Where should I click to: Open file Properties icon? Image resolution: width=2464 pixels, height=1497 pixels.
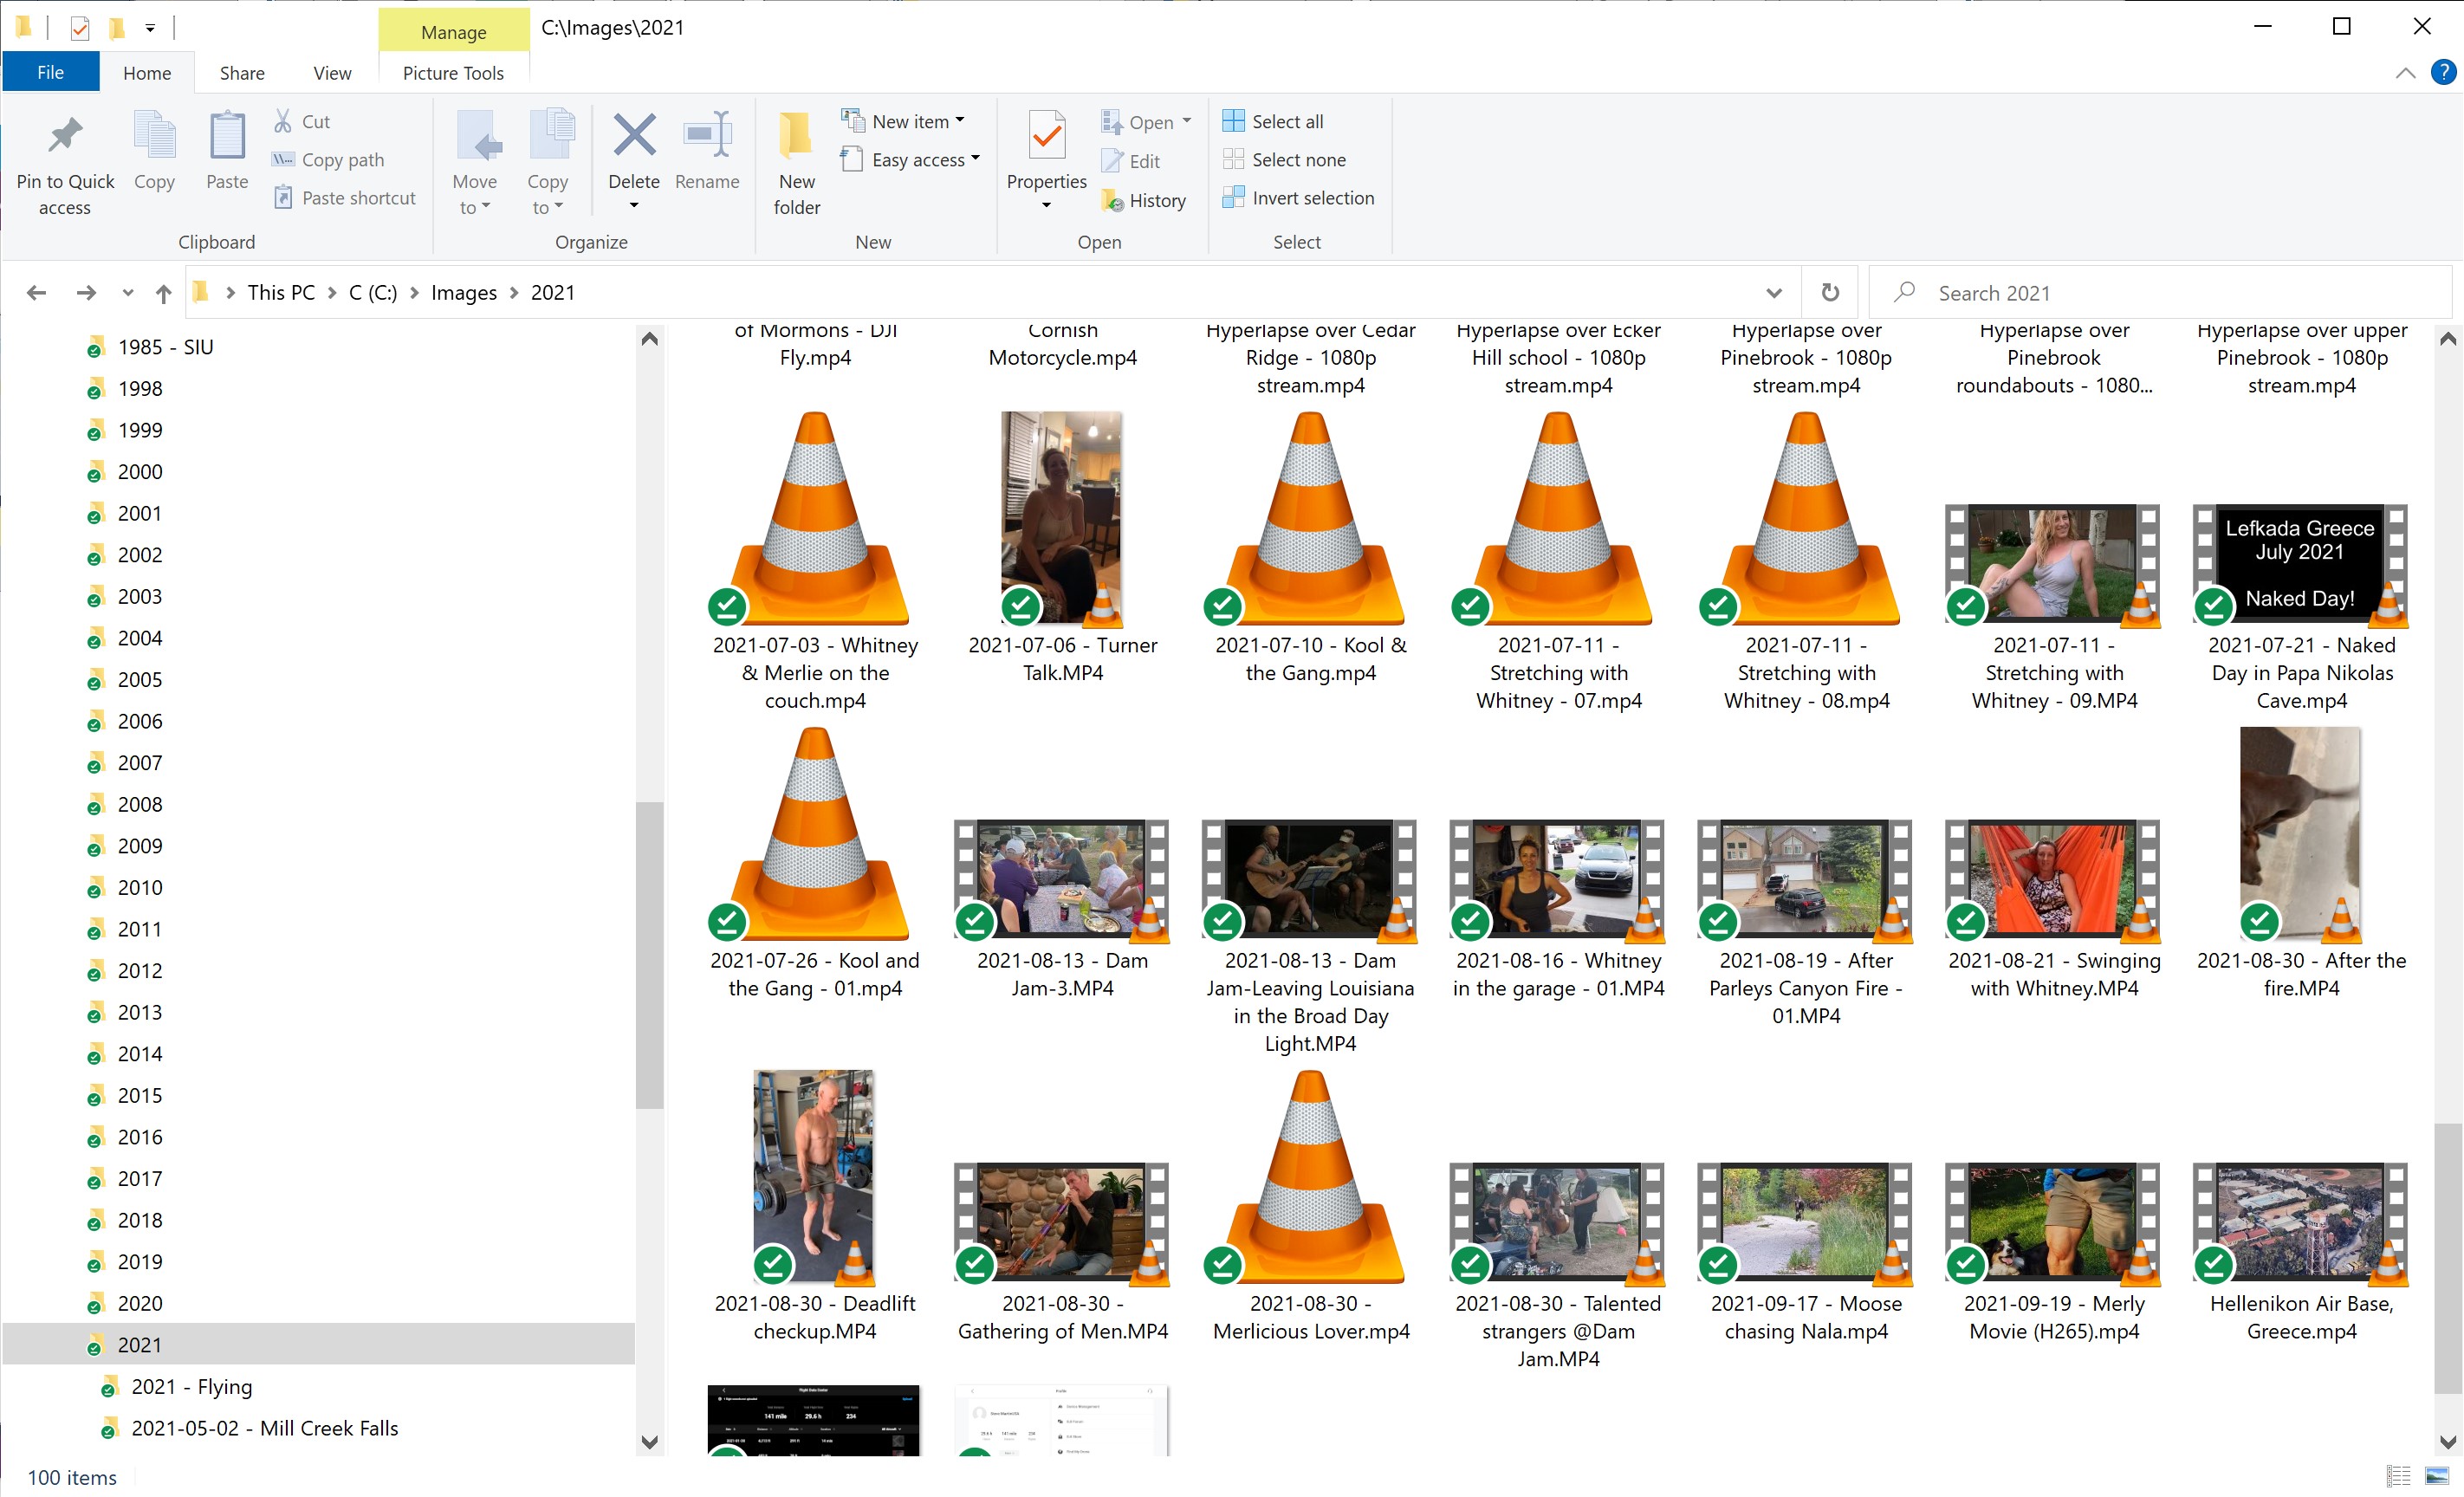click(1047, 135)
